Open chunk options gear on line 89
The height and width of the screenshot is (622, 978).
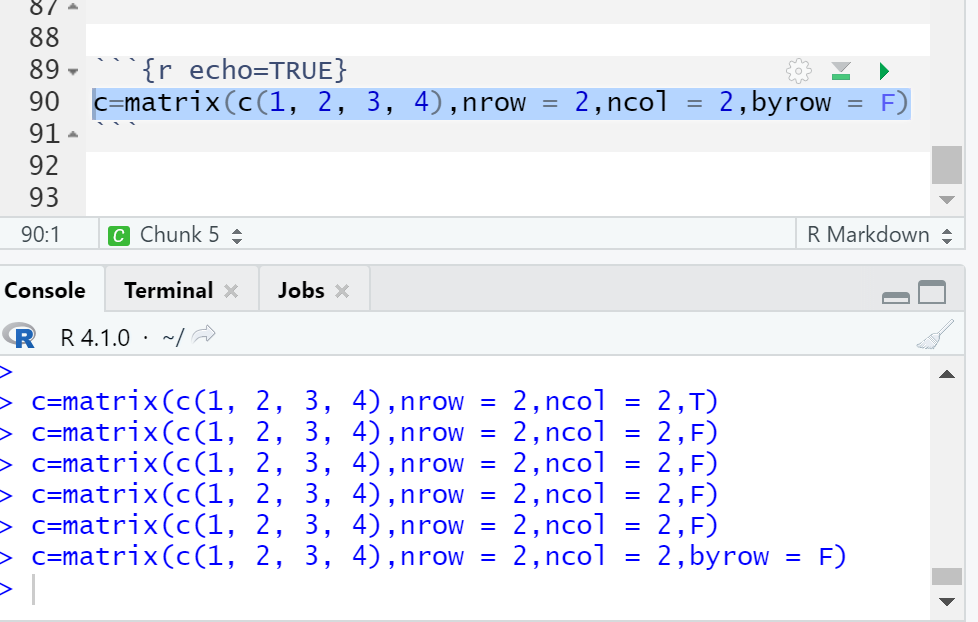pos(798,71)
